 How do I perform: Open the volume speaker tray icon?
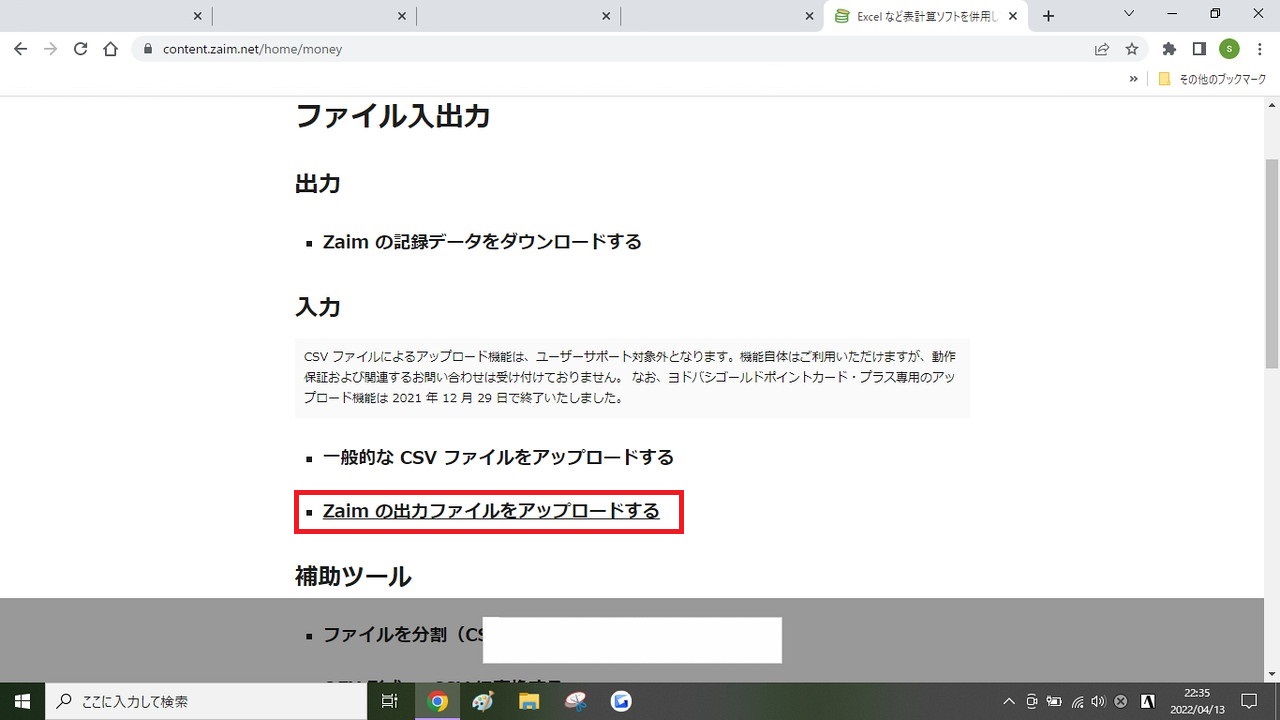1098,701
